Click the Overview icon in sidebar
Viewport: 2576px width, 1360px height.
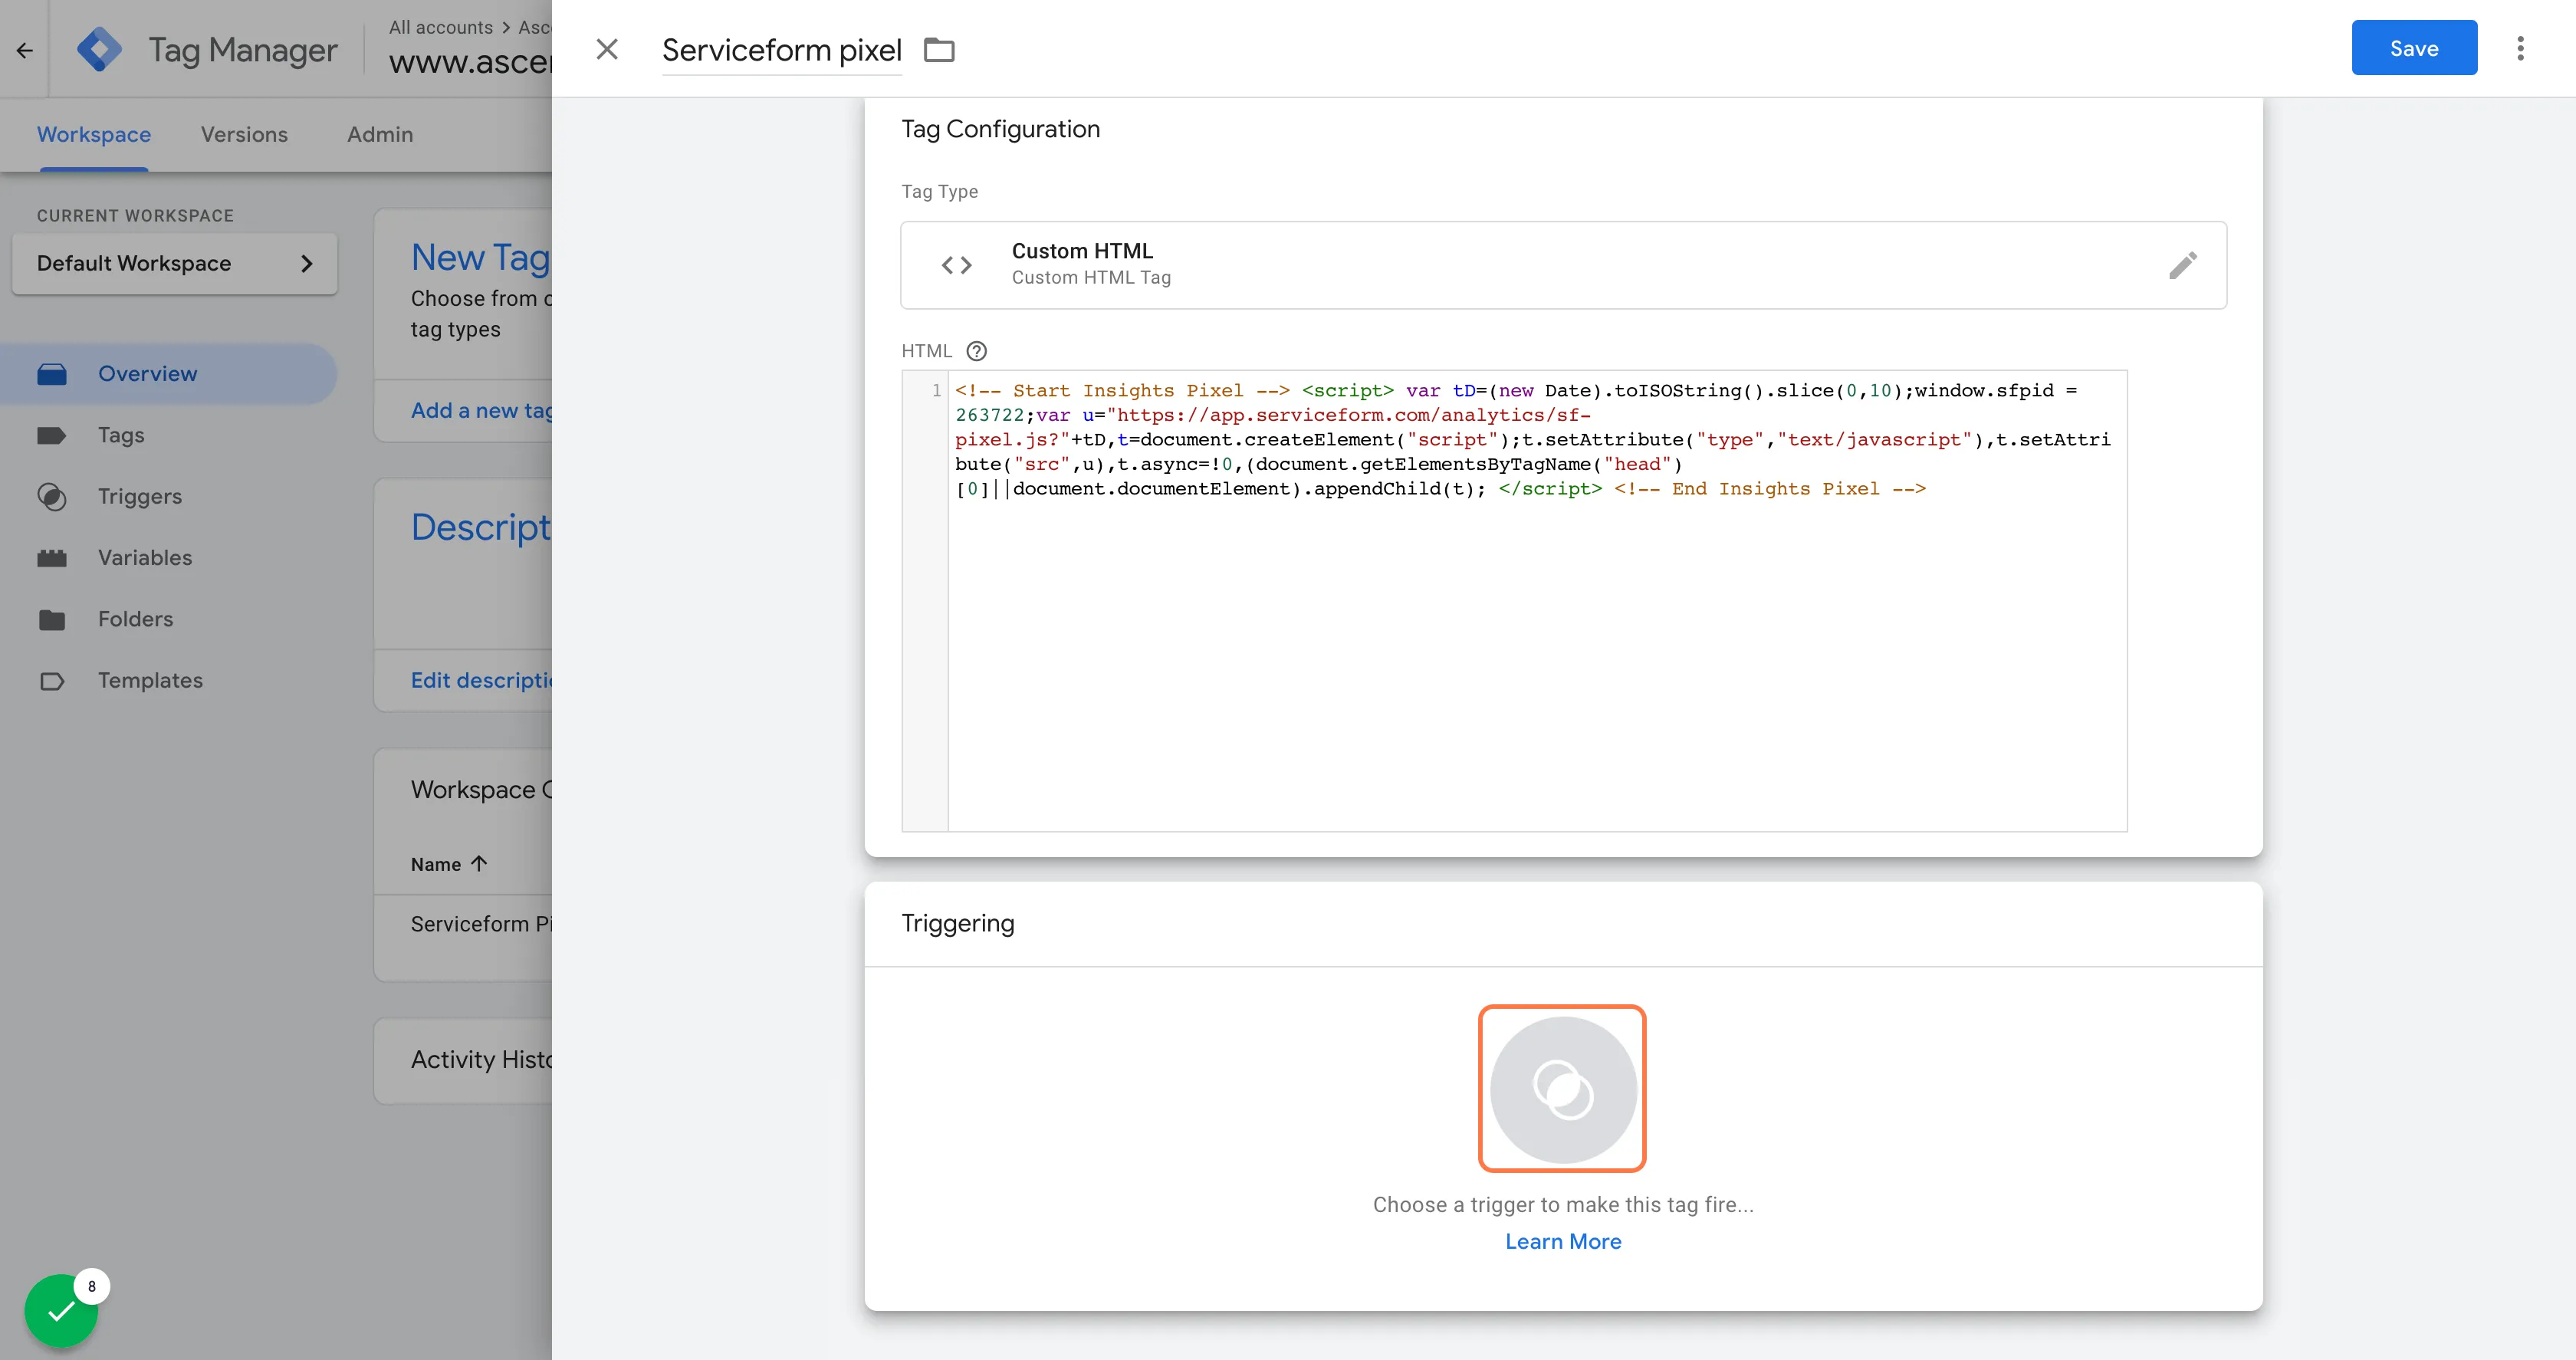(51, 374)
